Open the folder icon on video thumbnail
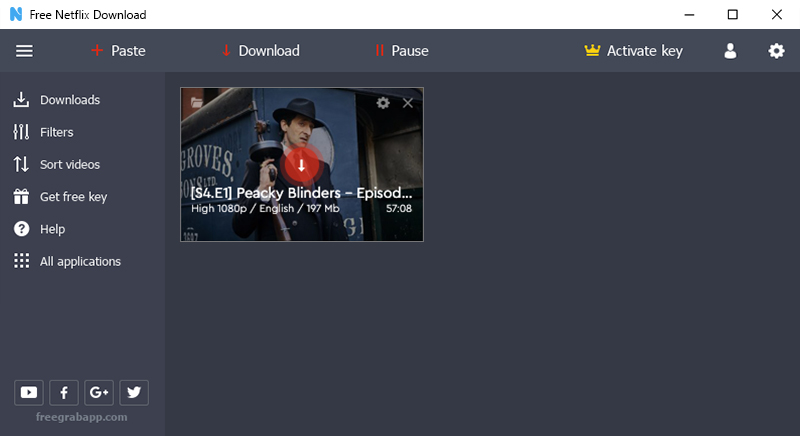This screenshot has height=436, width=800. coord(197,102)
